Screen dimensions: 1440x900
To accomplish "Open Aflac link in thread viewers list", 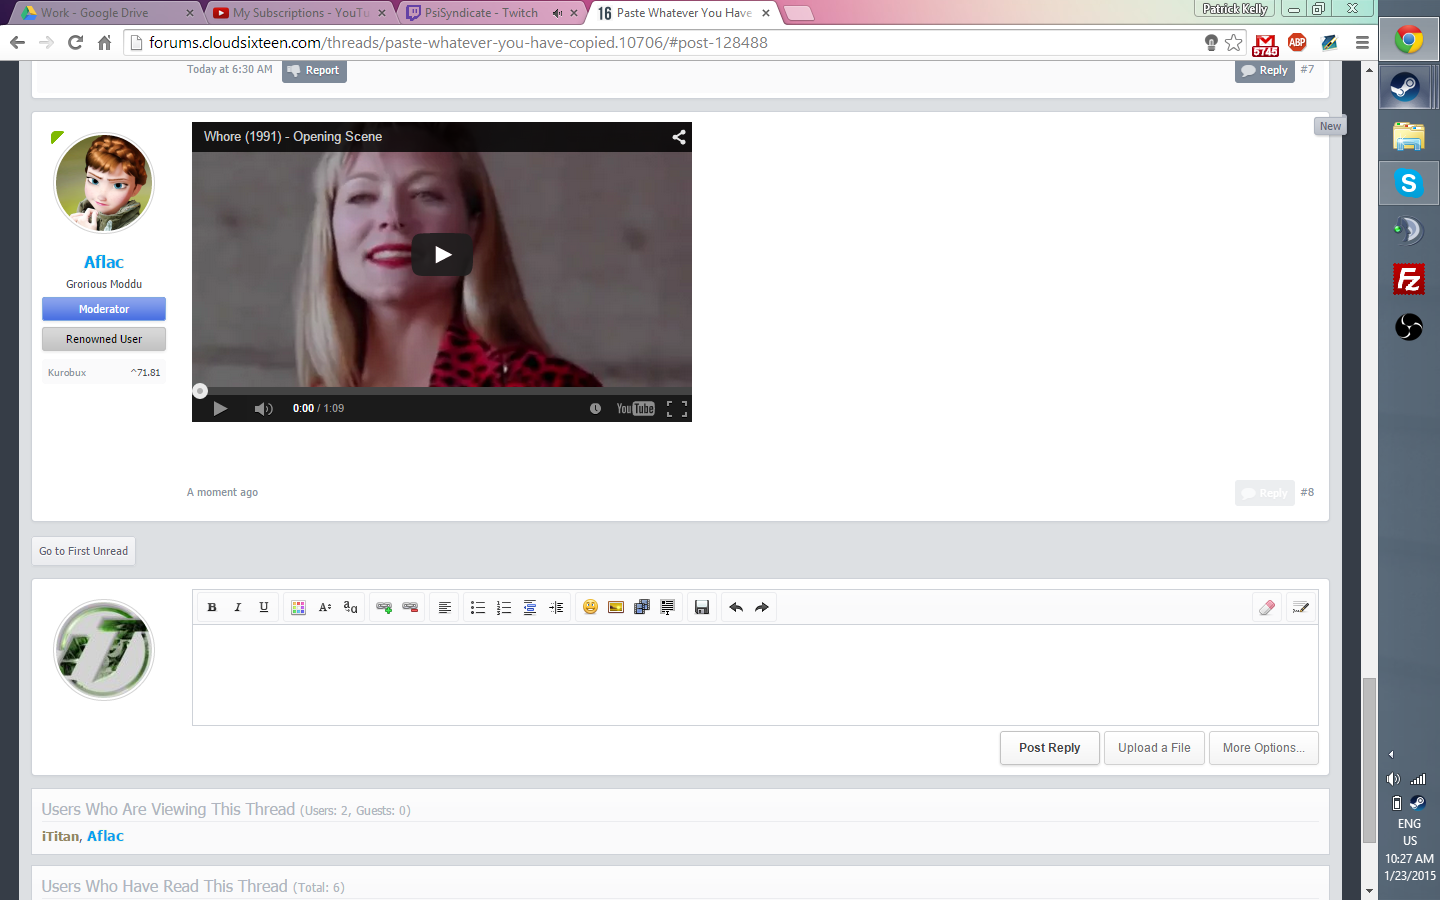I will coord(105,836).
